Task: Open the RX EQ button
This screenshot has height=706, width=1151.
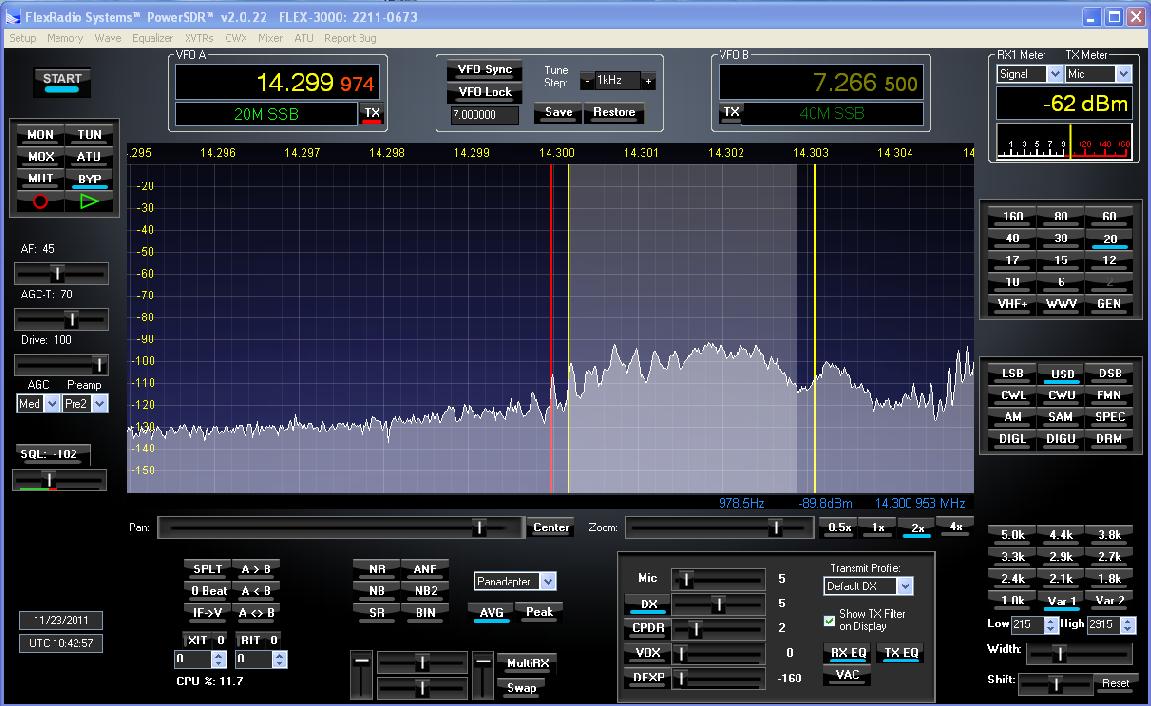Action: coord(848,653)
